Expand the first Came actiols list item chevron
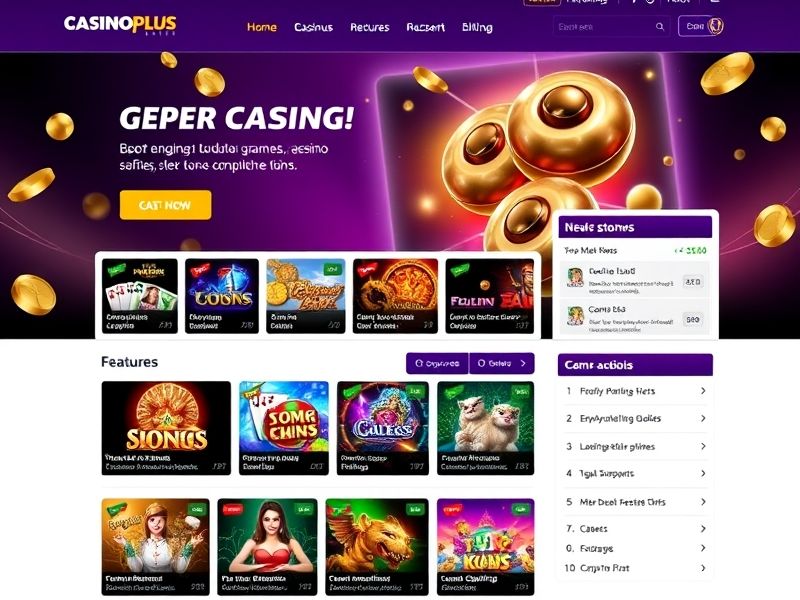 tap(703, 391)
